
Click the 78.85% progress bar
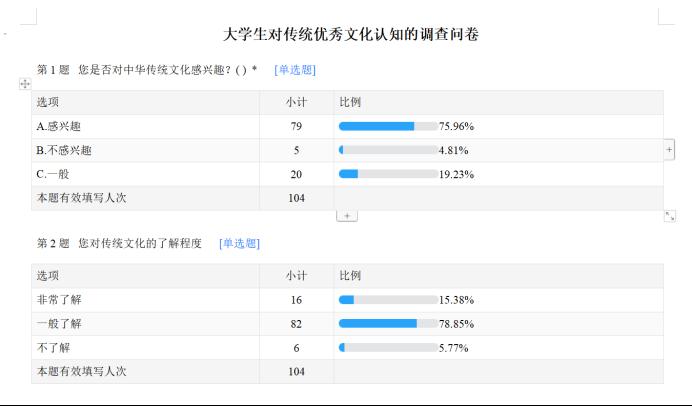[388, 324]
